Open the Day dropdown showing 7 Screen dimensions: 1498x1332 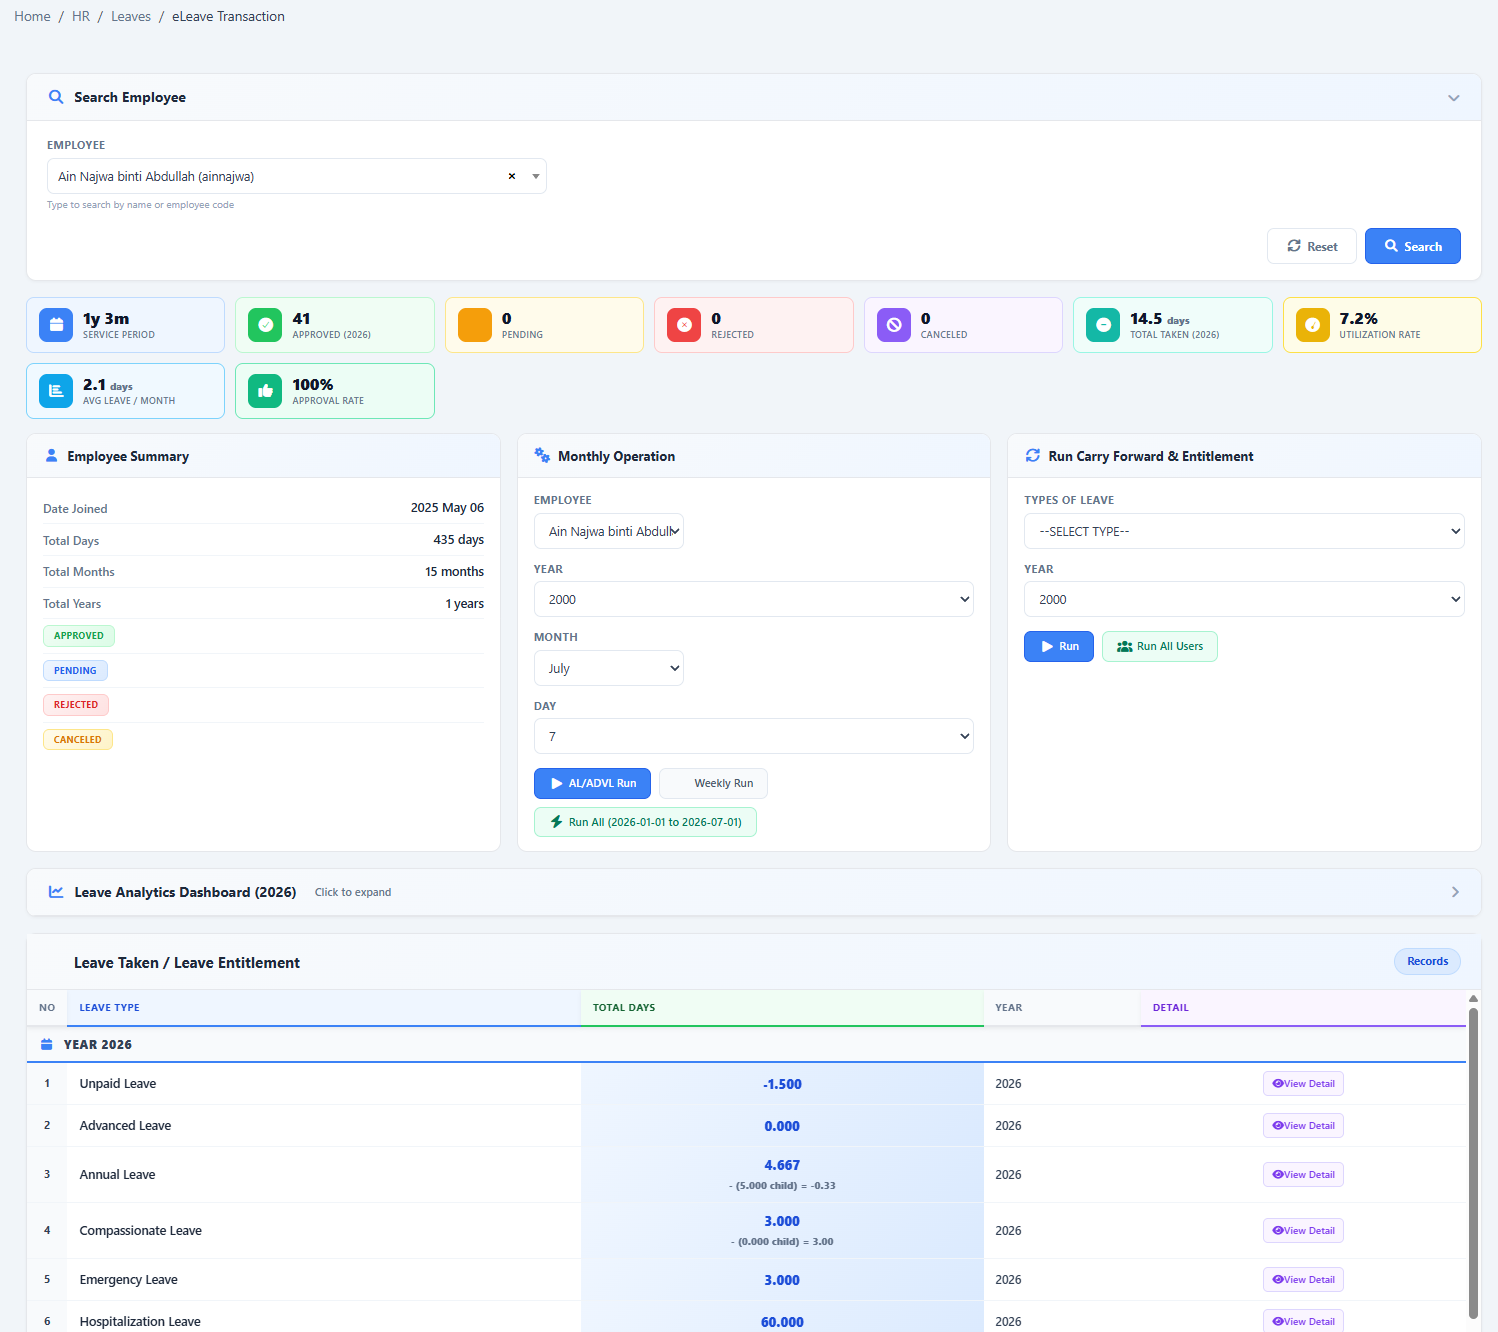click(754, 736)
